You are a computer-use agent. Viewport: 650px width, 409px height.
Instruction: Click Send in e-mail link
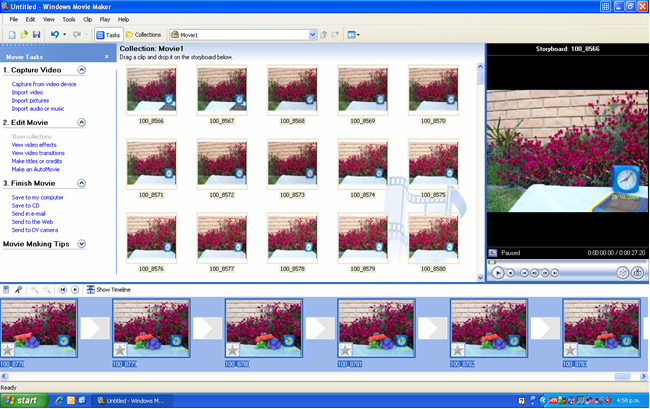pos(29,213)
